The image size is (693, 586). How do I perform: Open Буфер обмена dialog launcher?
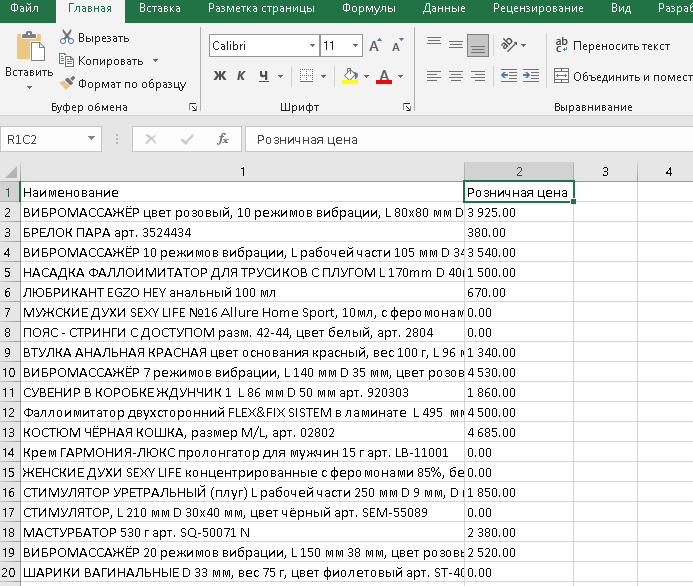pos(193,107)
